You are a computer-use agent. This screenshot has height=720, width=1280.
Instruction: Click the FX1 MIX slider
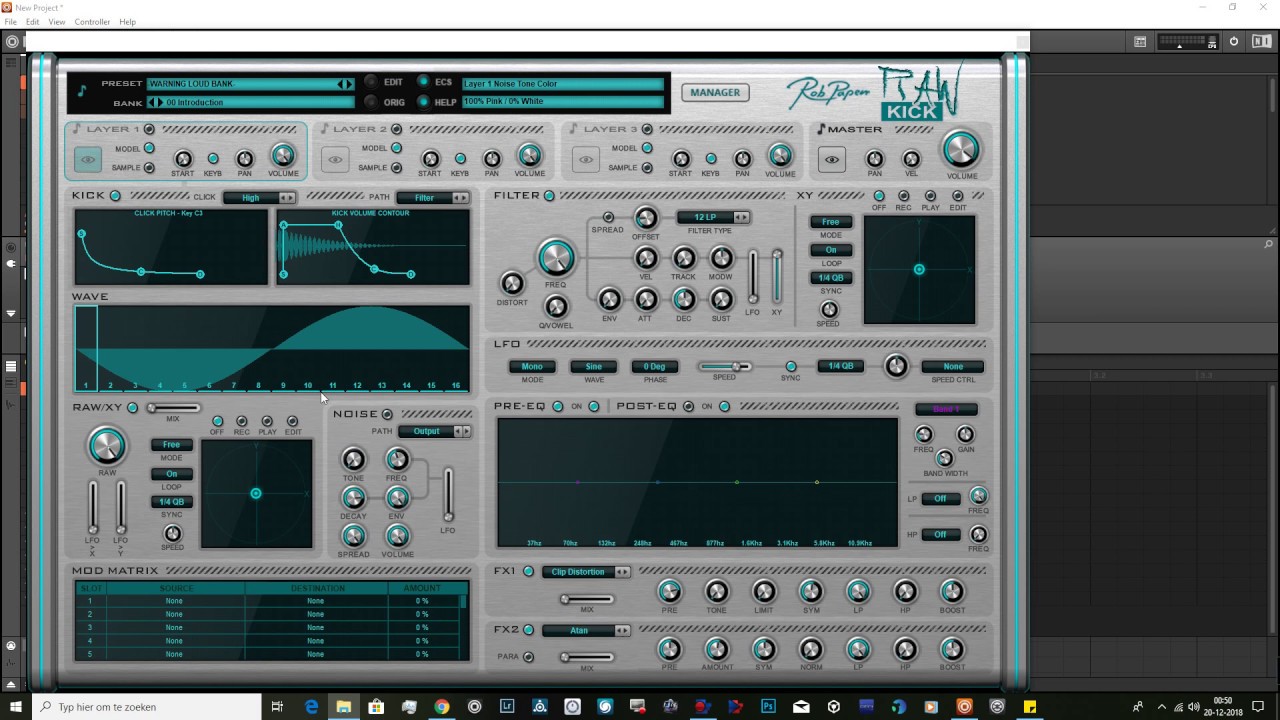tap(586, 599)
